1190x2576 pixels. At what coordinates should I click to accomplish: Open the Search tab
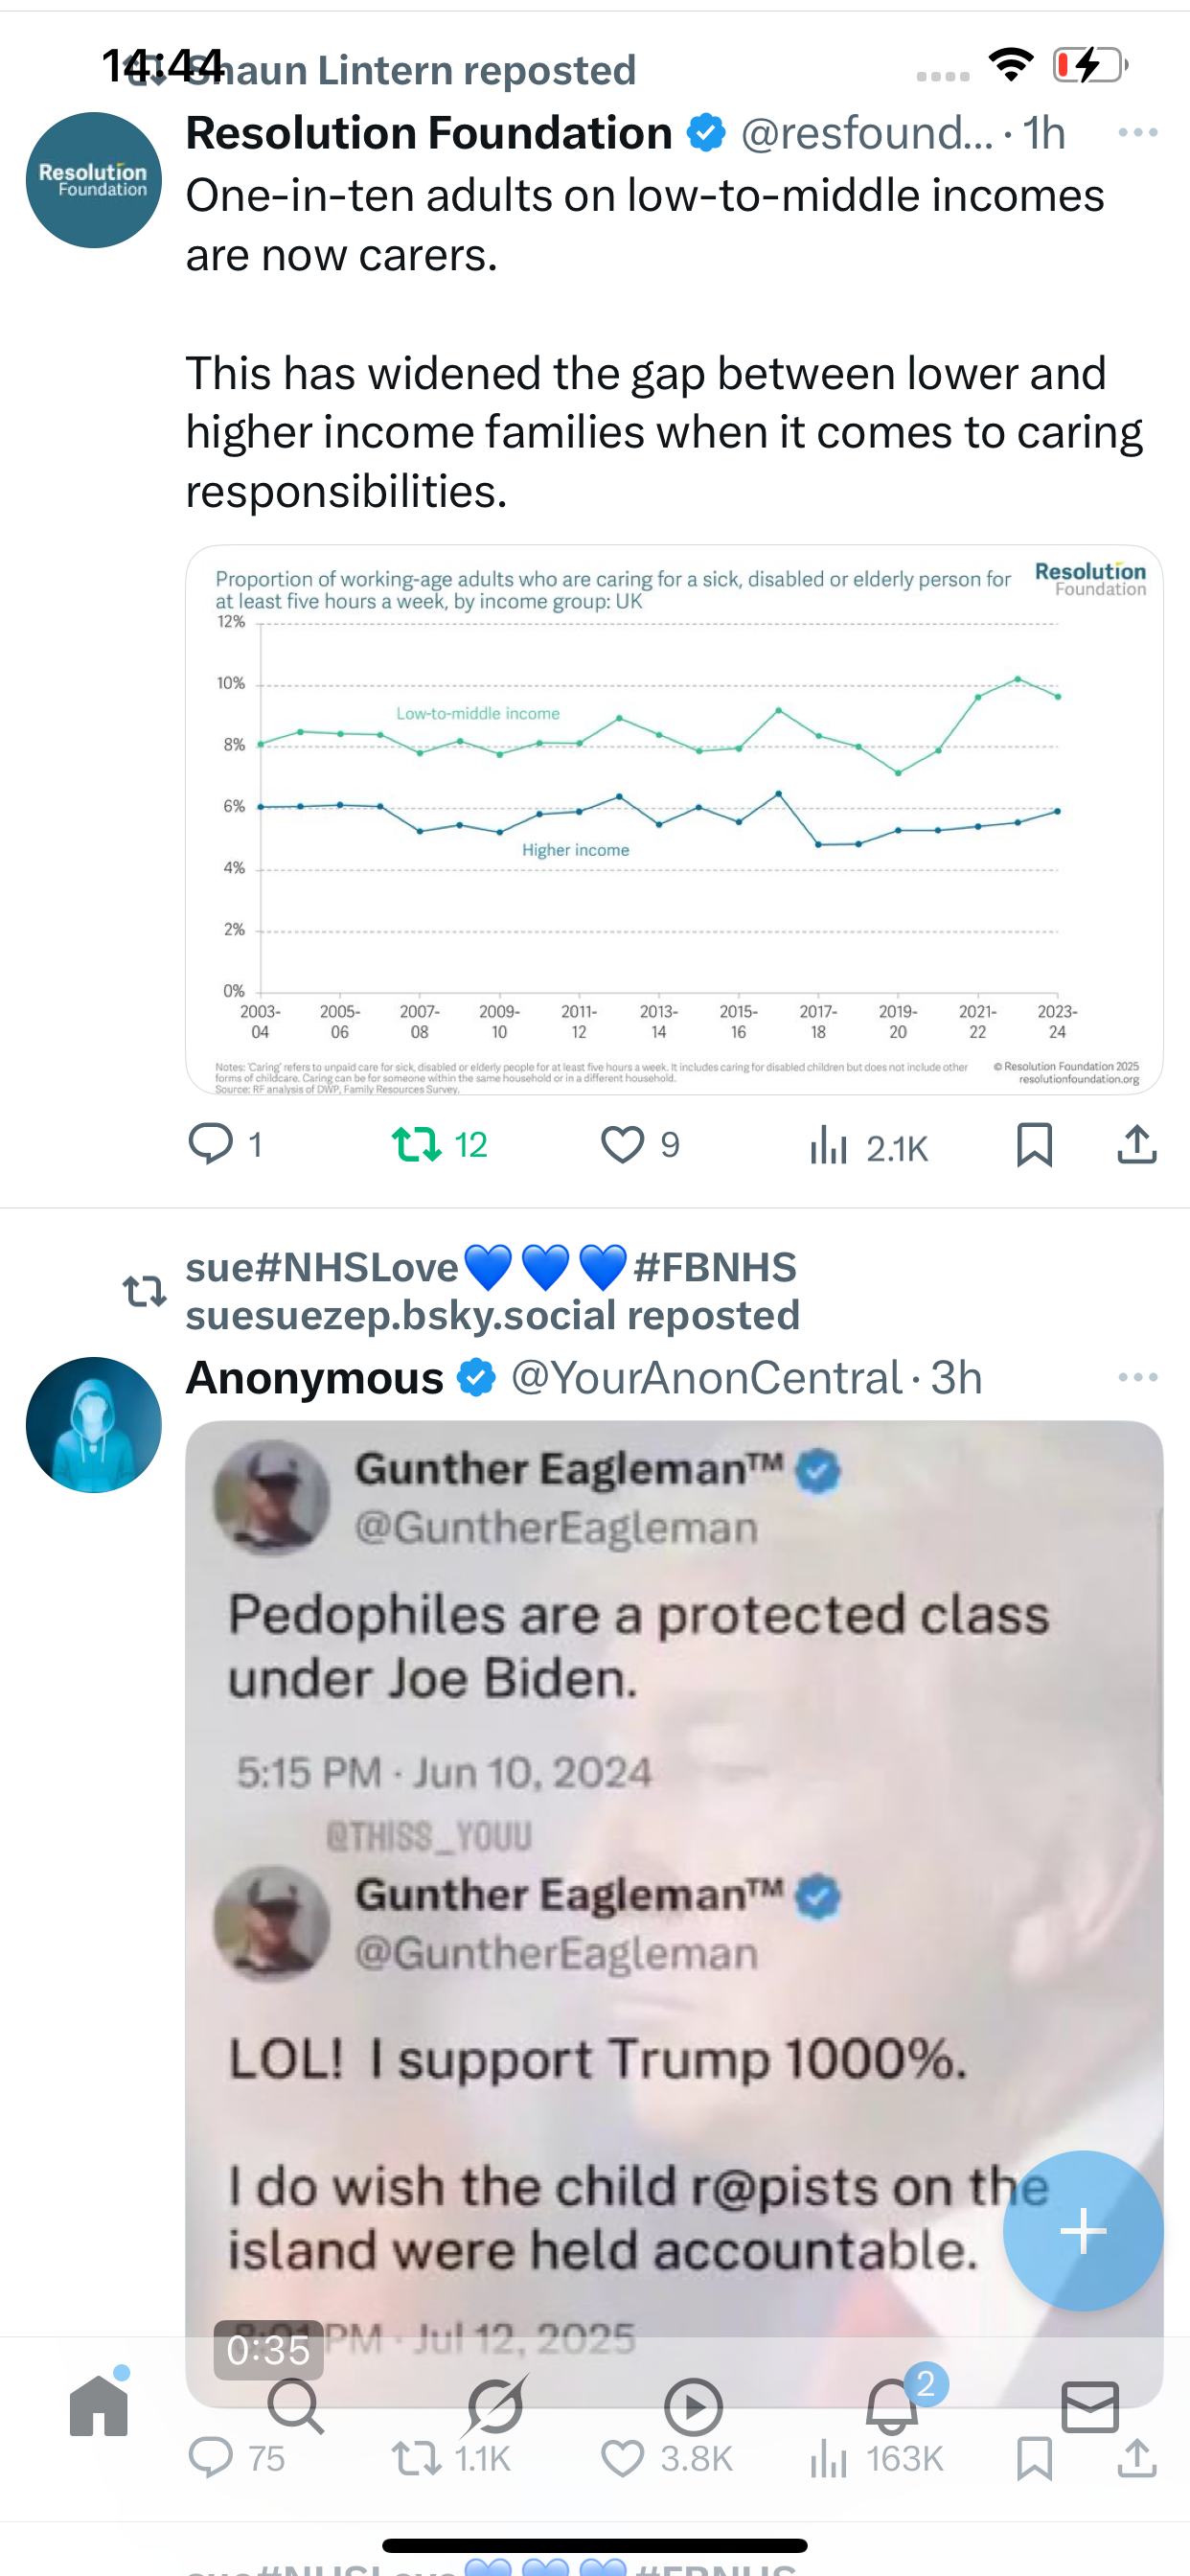[x=296, y=2406]
